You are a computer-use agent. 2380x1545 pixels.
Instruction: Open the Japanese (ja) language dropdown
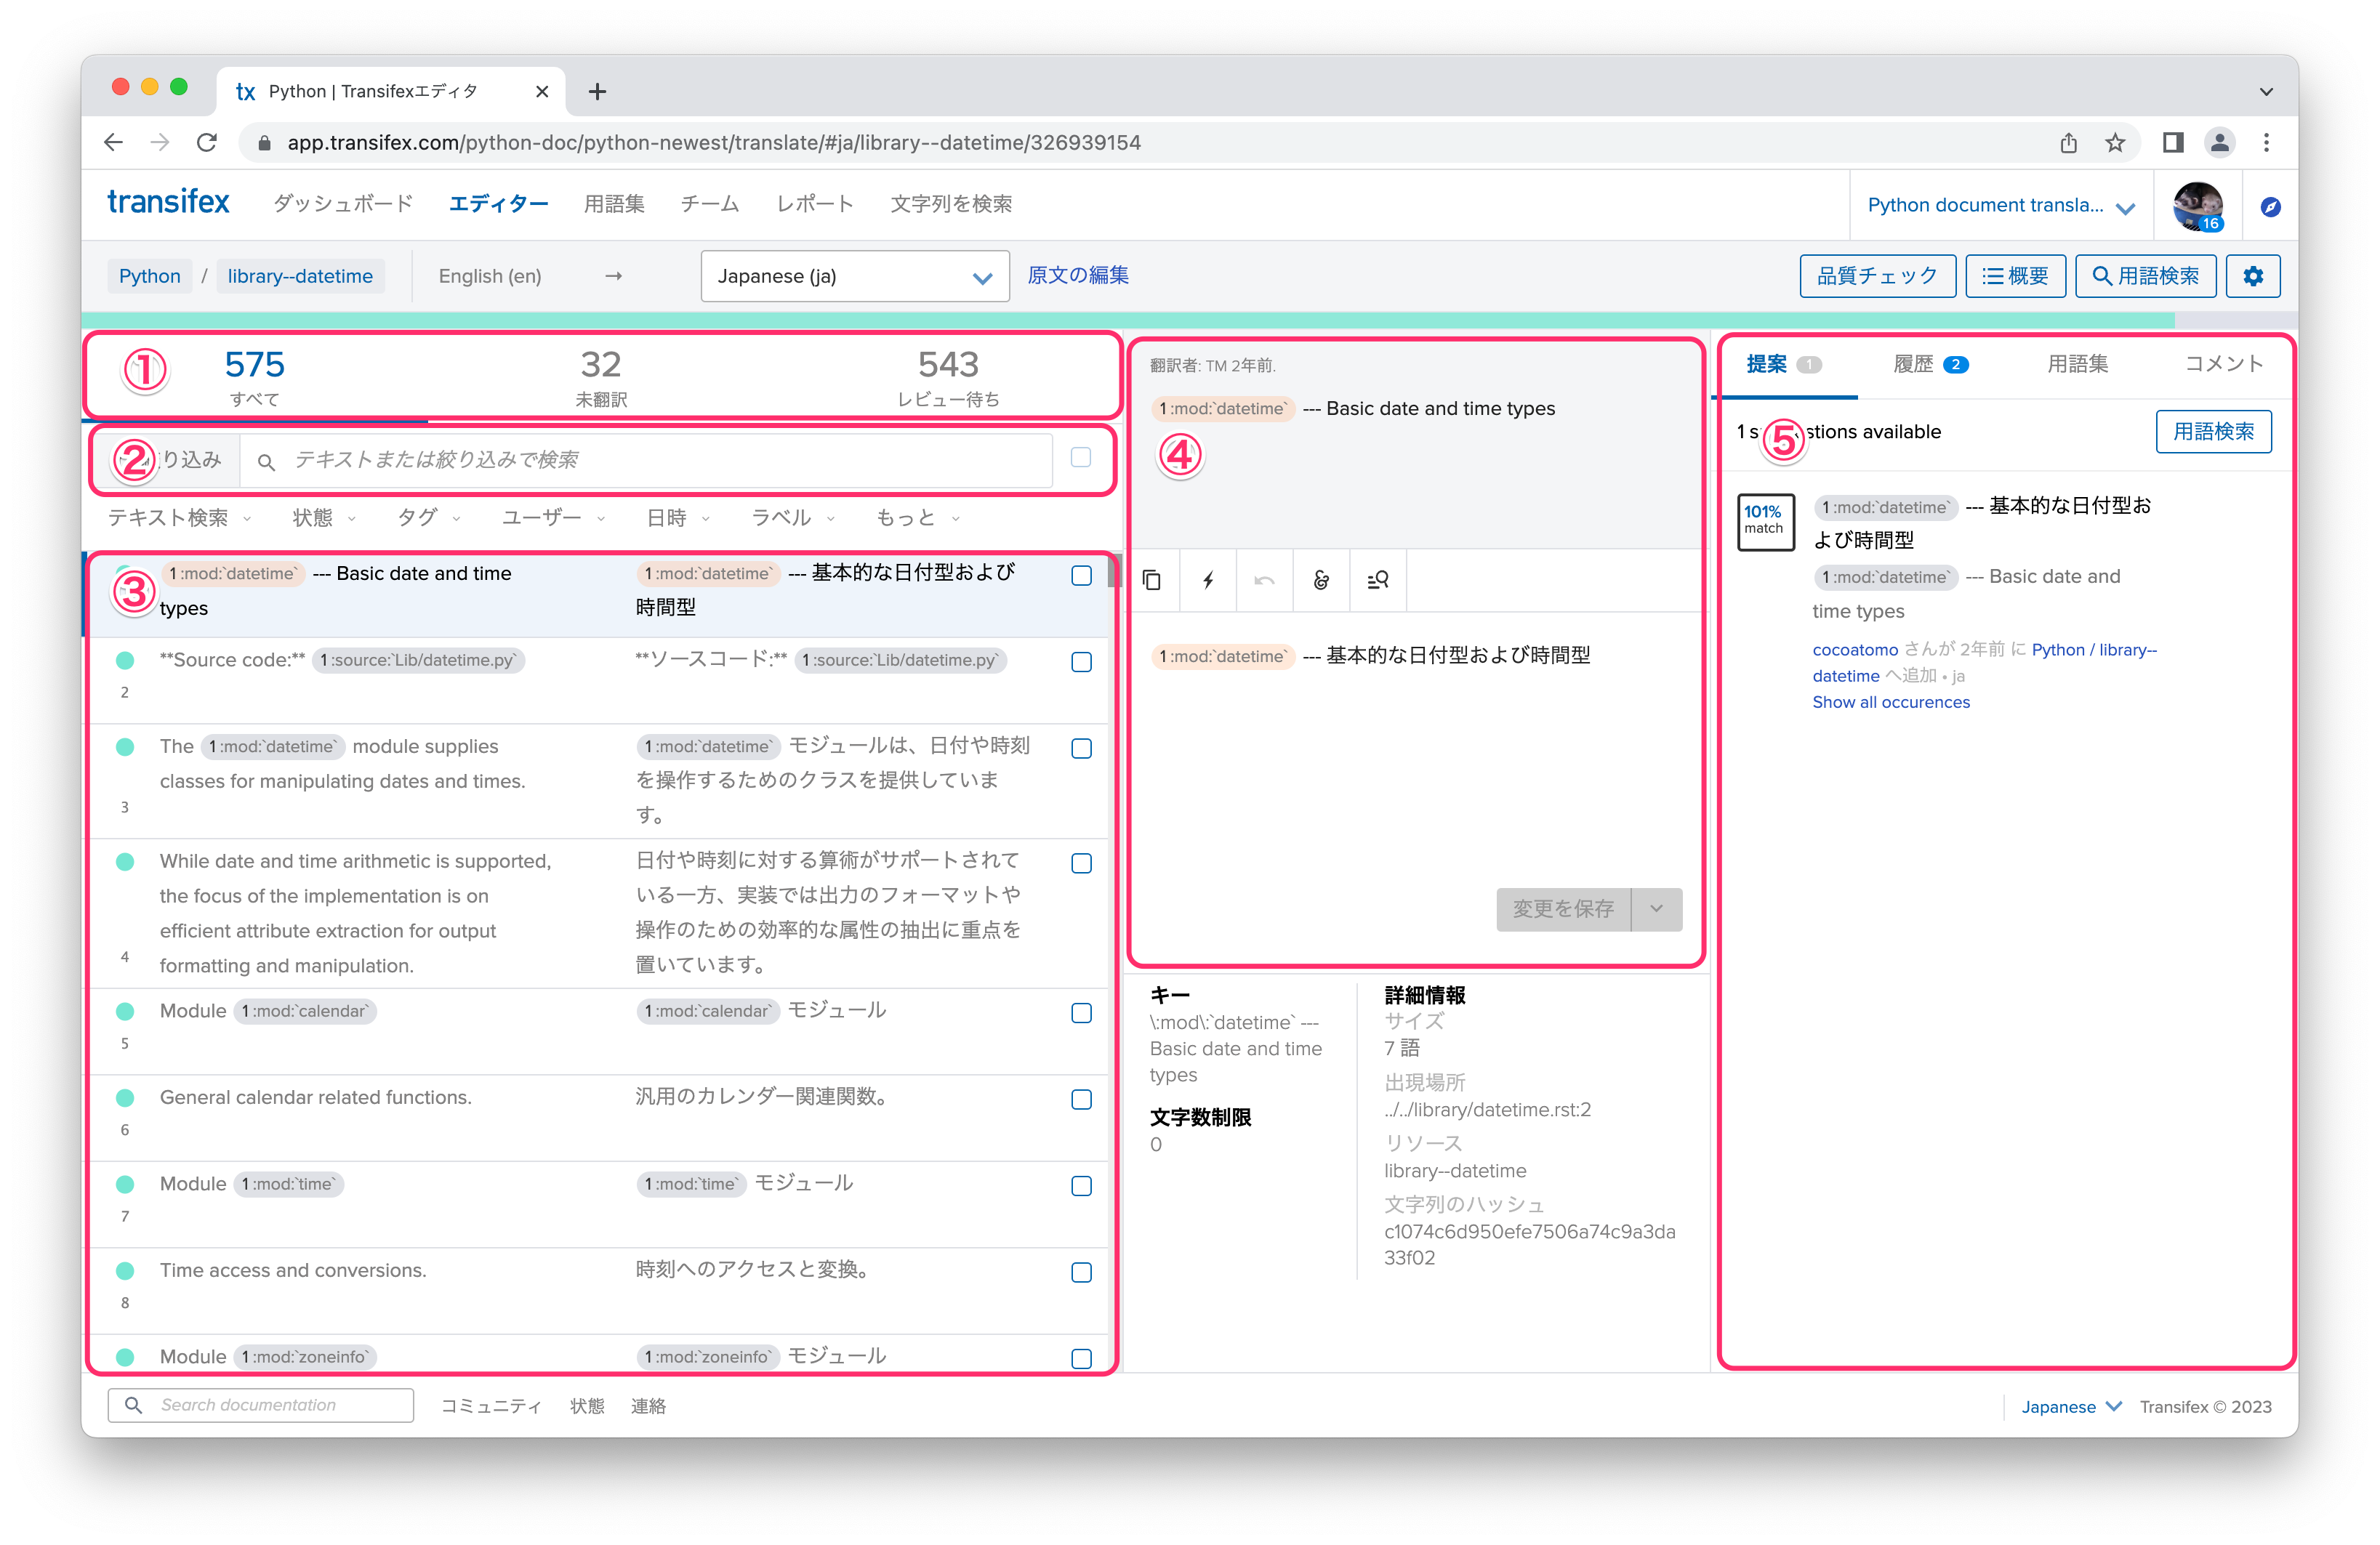[854, 277]
